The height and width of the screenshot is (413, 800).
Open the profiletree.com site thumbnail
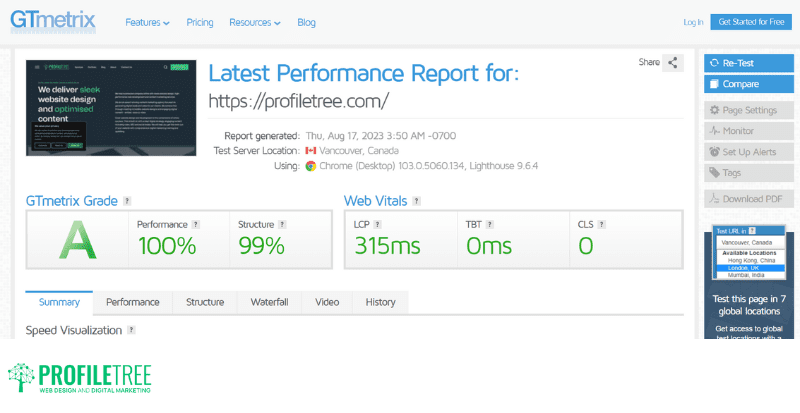tap(111, 108)
